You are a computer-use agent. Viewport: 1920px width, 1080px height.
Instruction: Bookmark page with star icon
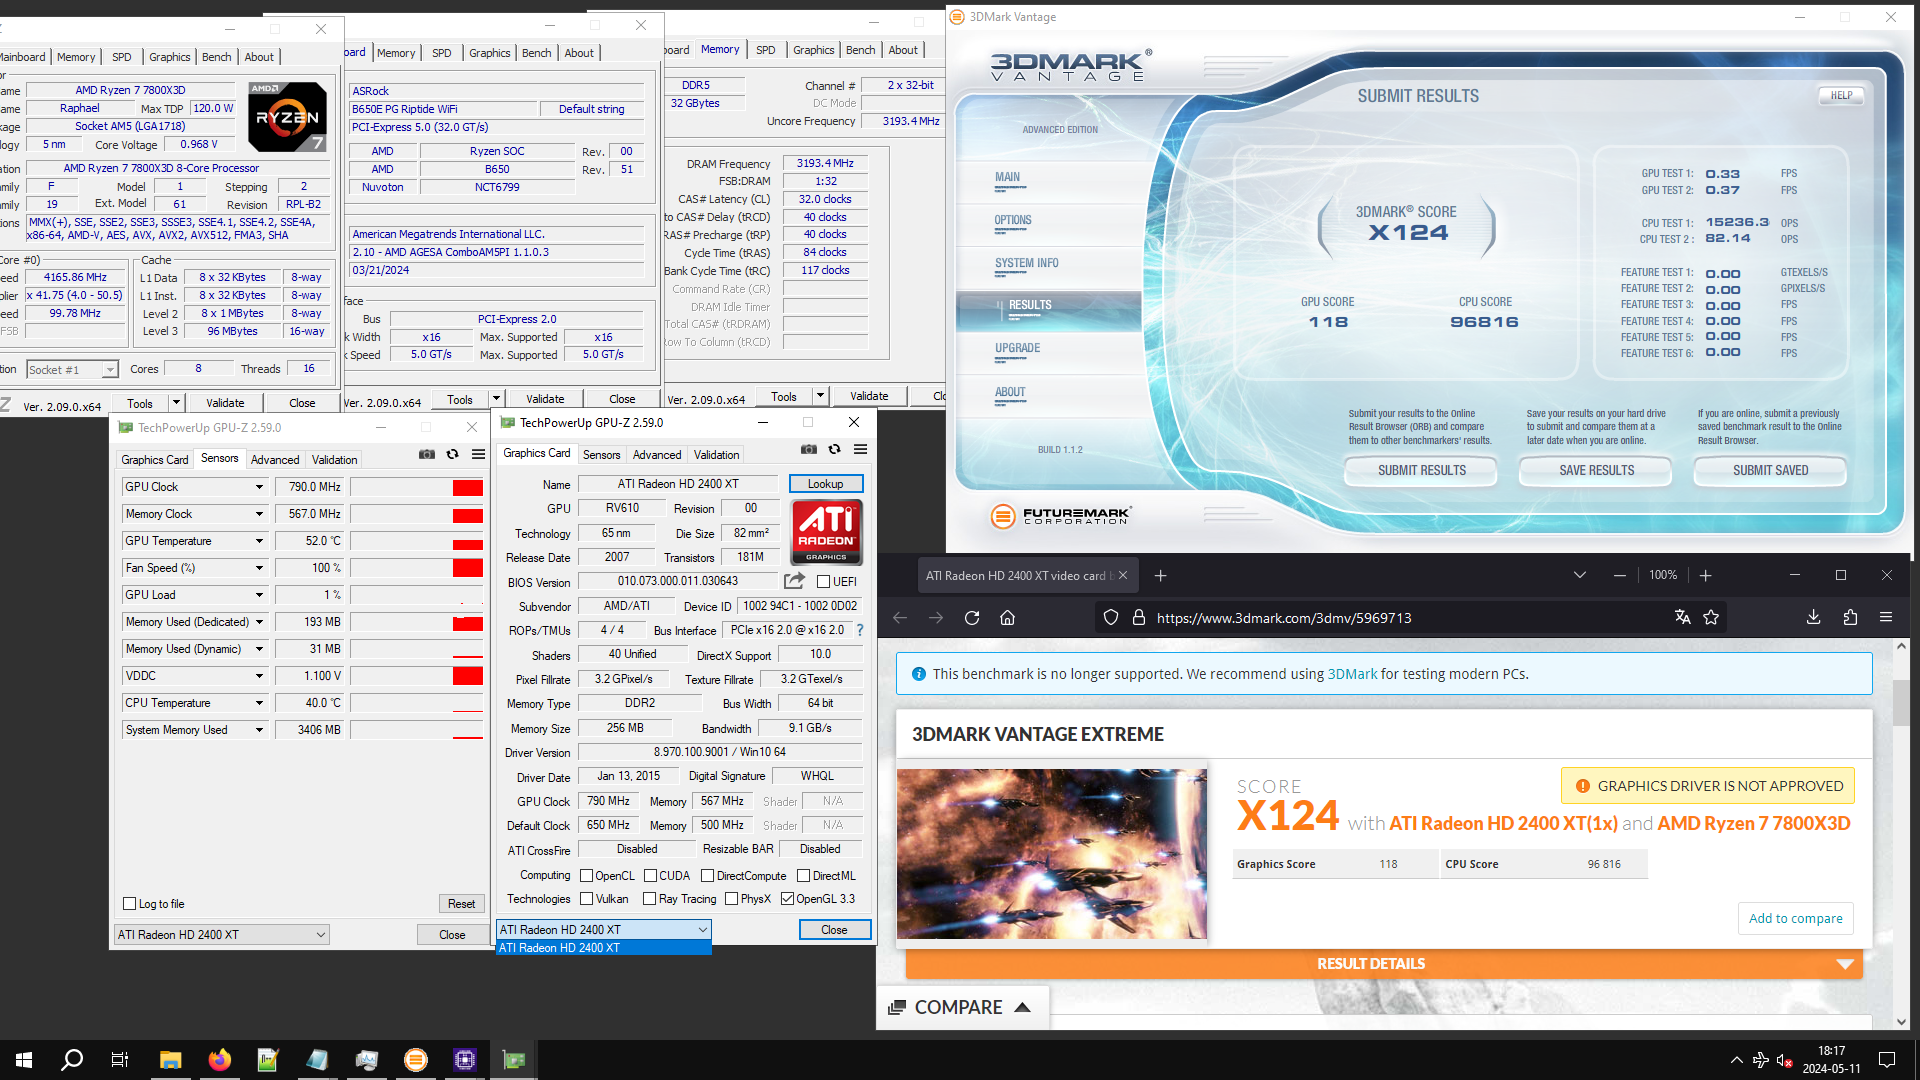[x=1711, y=618]
